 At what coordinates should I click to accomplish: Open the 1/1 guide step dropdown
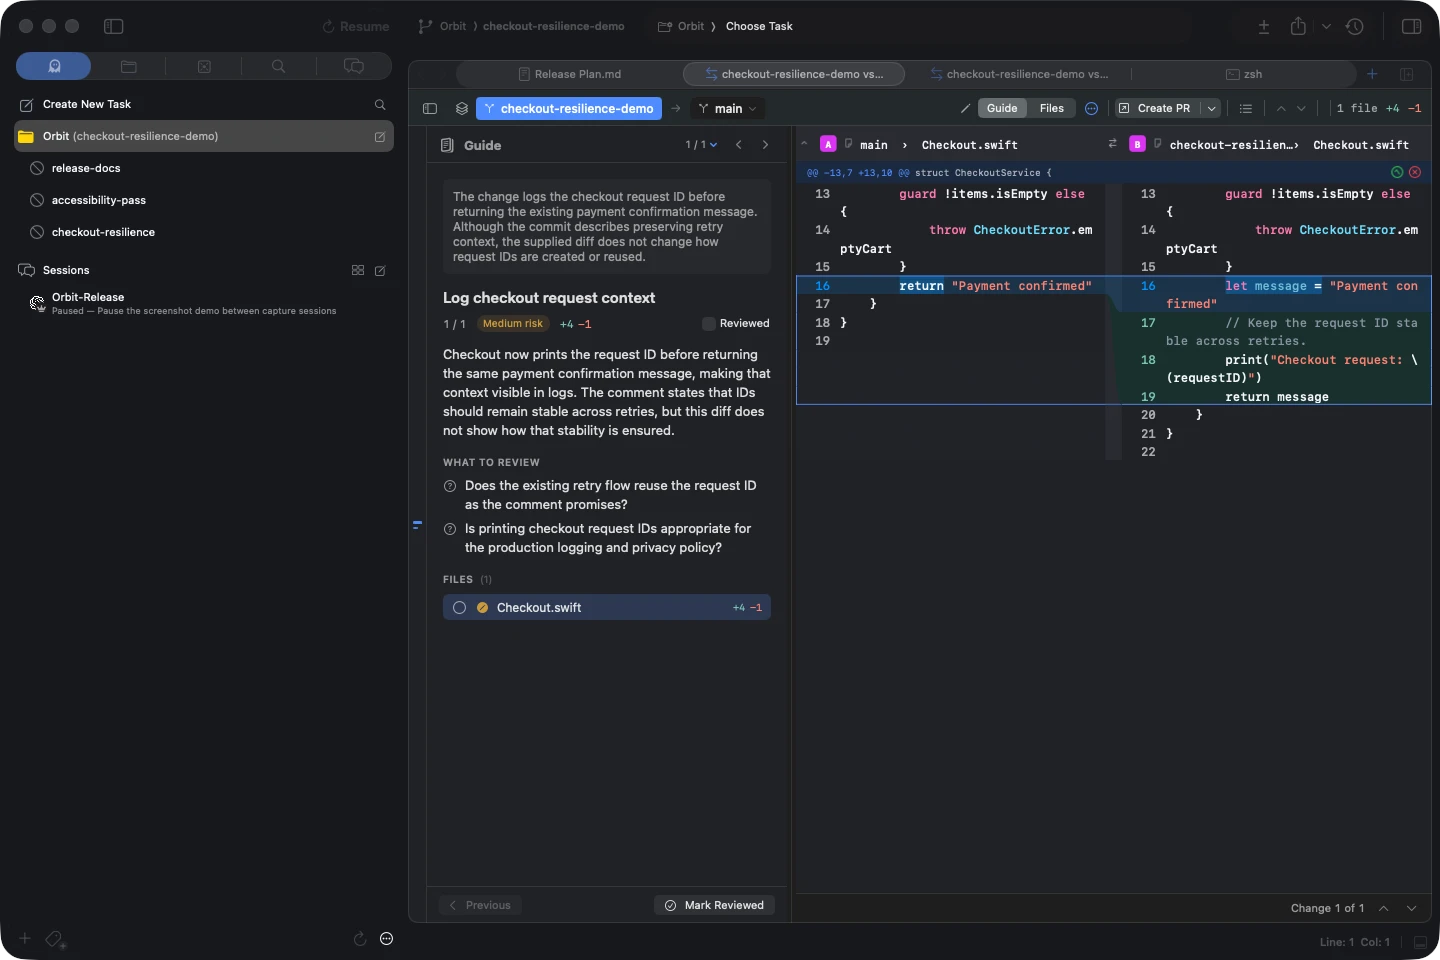coord(701,145)
